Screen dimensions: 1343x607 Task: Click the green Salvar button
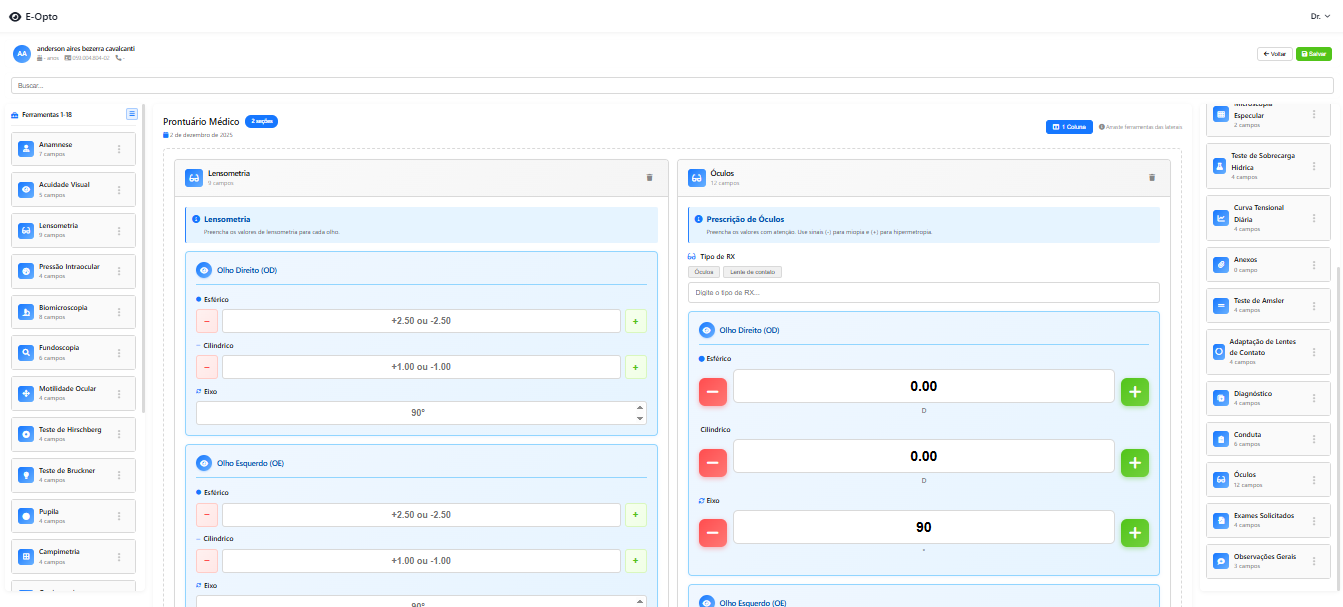(x=1313, y=54)
